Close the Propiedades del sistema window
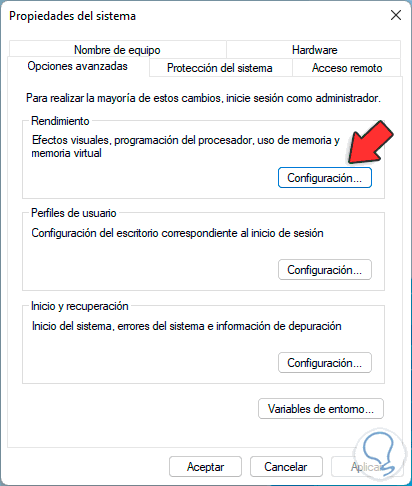412x486 pixels. point(396,15)
